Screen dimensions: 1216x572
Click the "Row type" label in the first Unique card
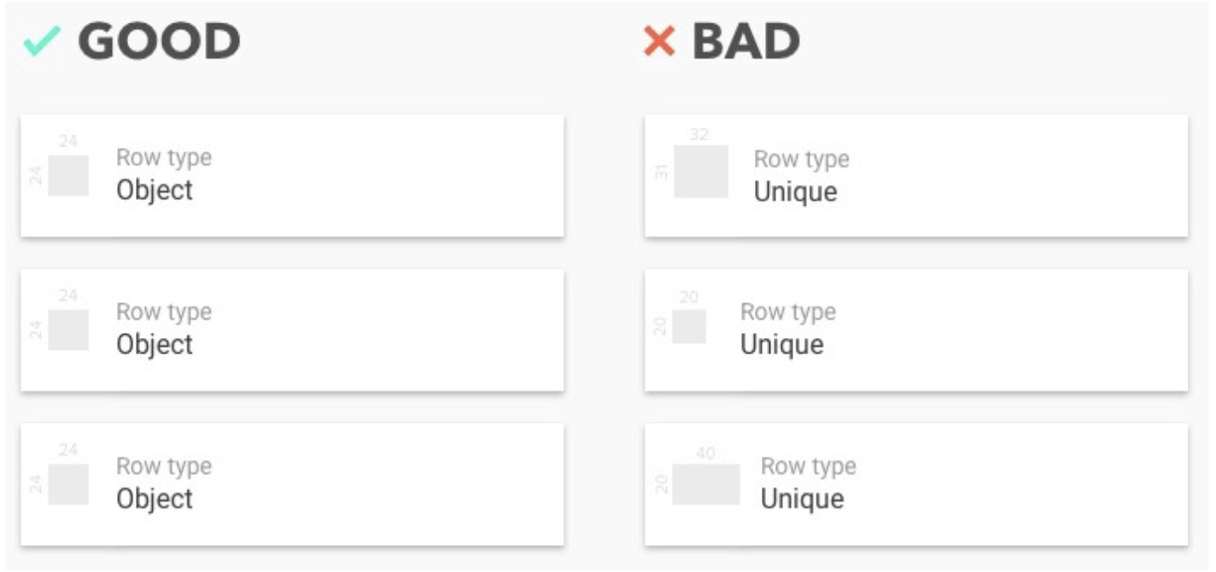coord(801,159)
